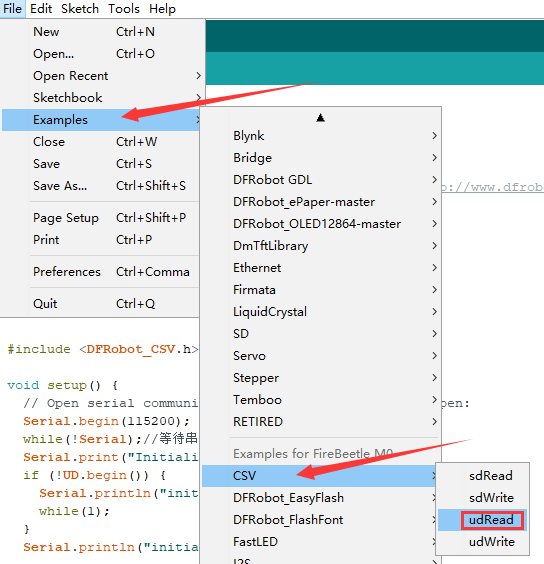Open SD examples submenu
The image size is (544, 564).
320,333
